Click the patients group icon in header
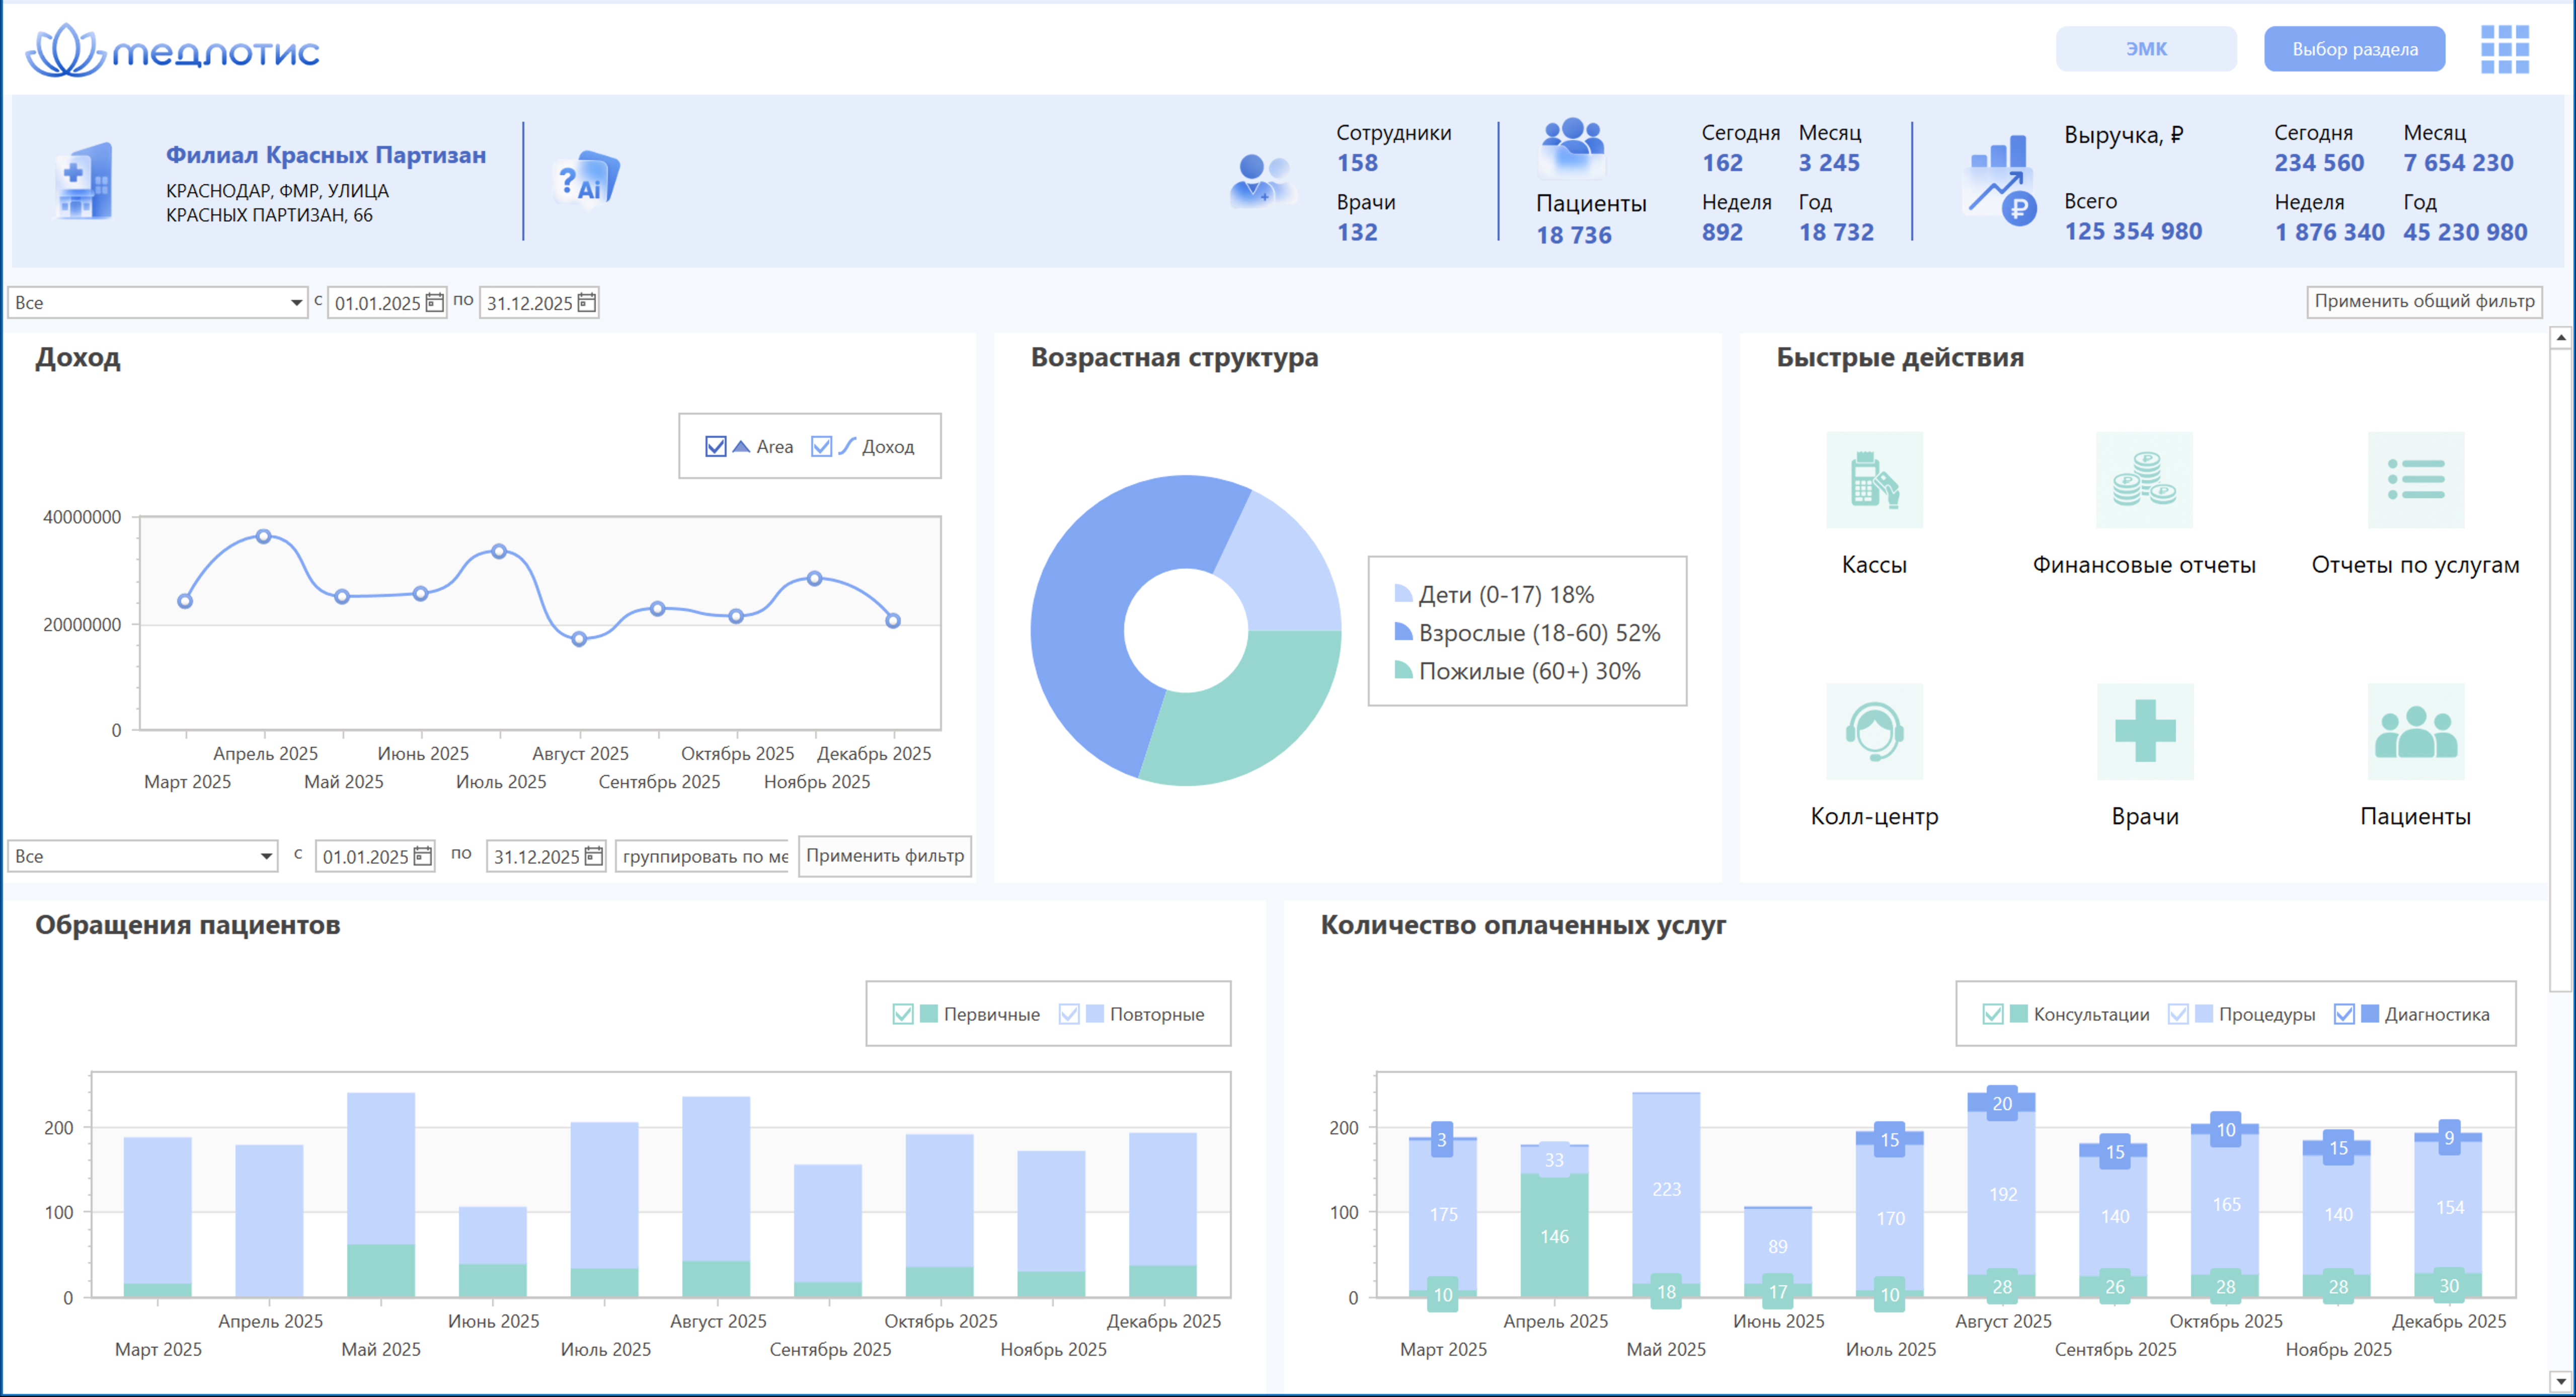This screenshot has width=2576, height=1397. (x=1573, y=147)
